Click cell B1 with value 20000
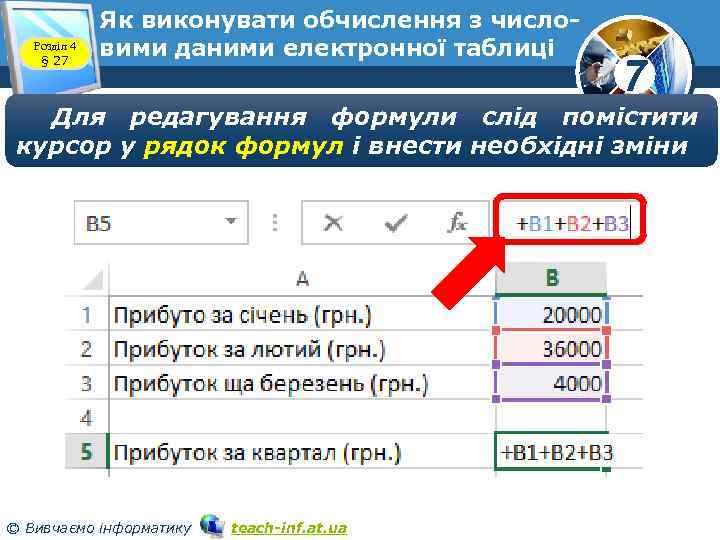 (x=551, y=315)
